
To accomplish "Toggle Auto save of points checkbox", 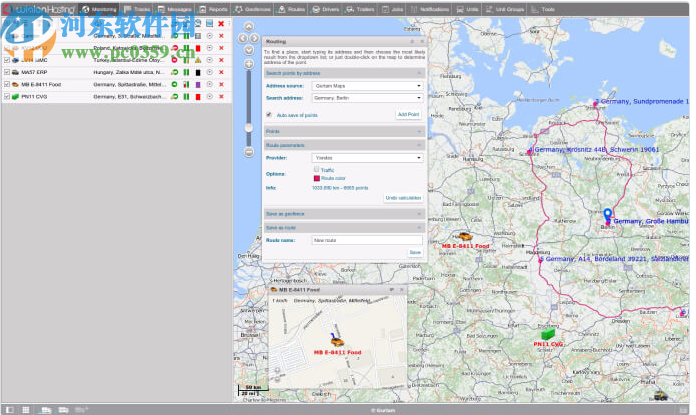I will [x=269, y=115].
